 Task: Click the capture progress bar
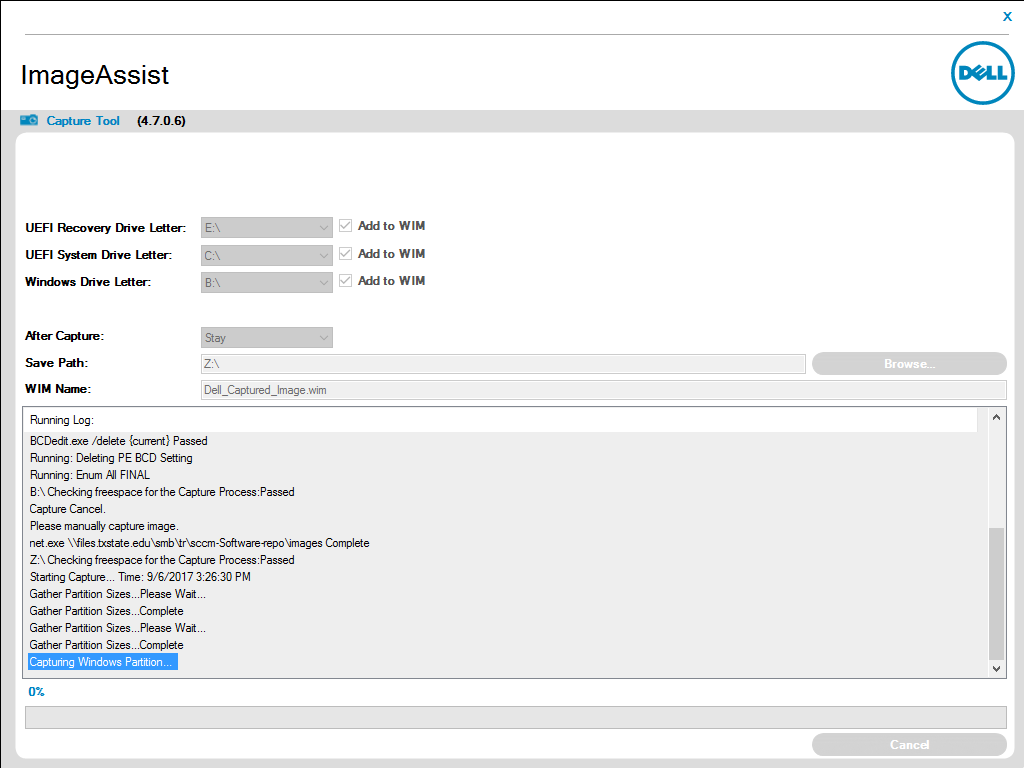515,717
